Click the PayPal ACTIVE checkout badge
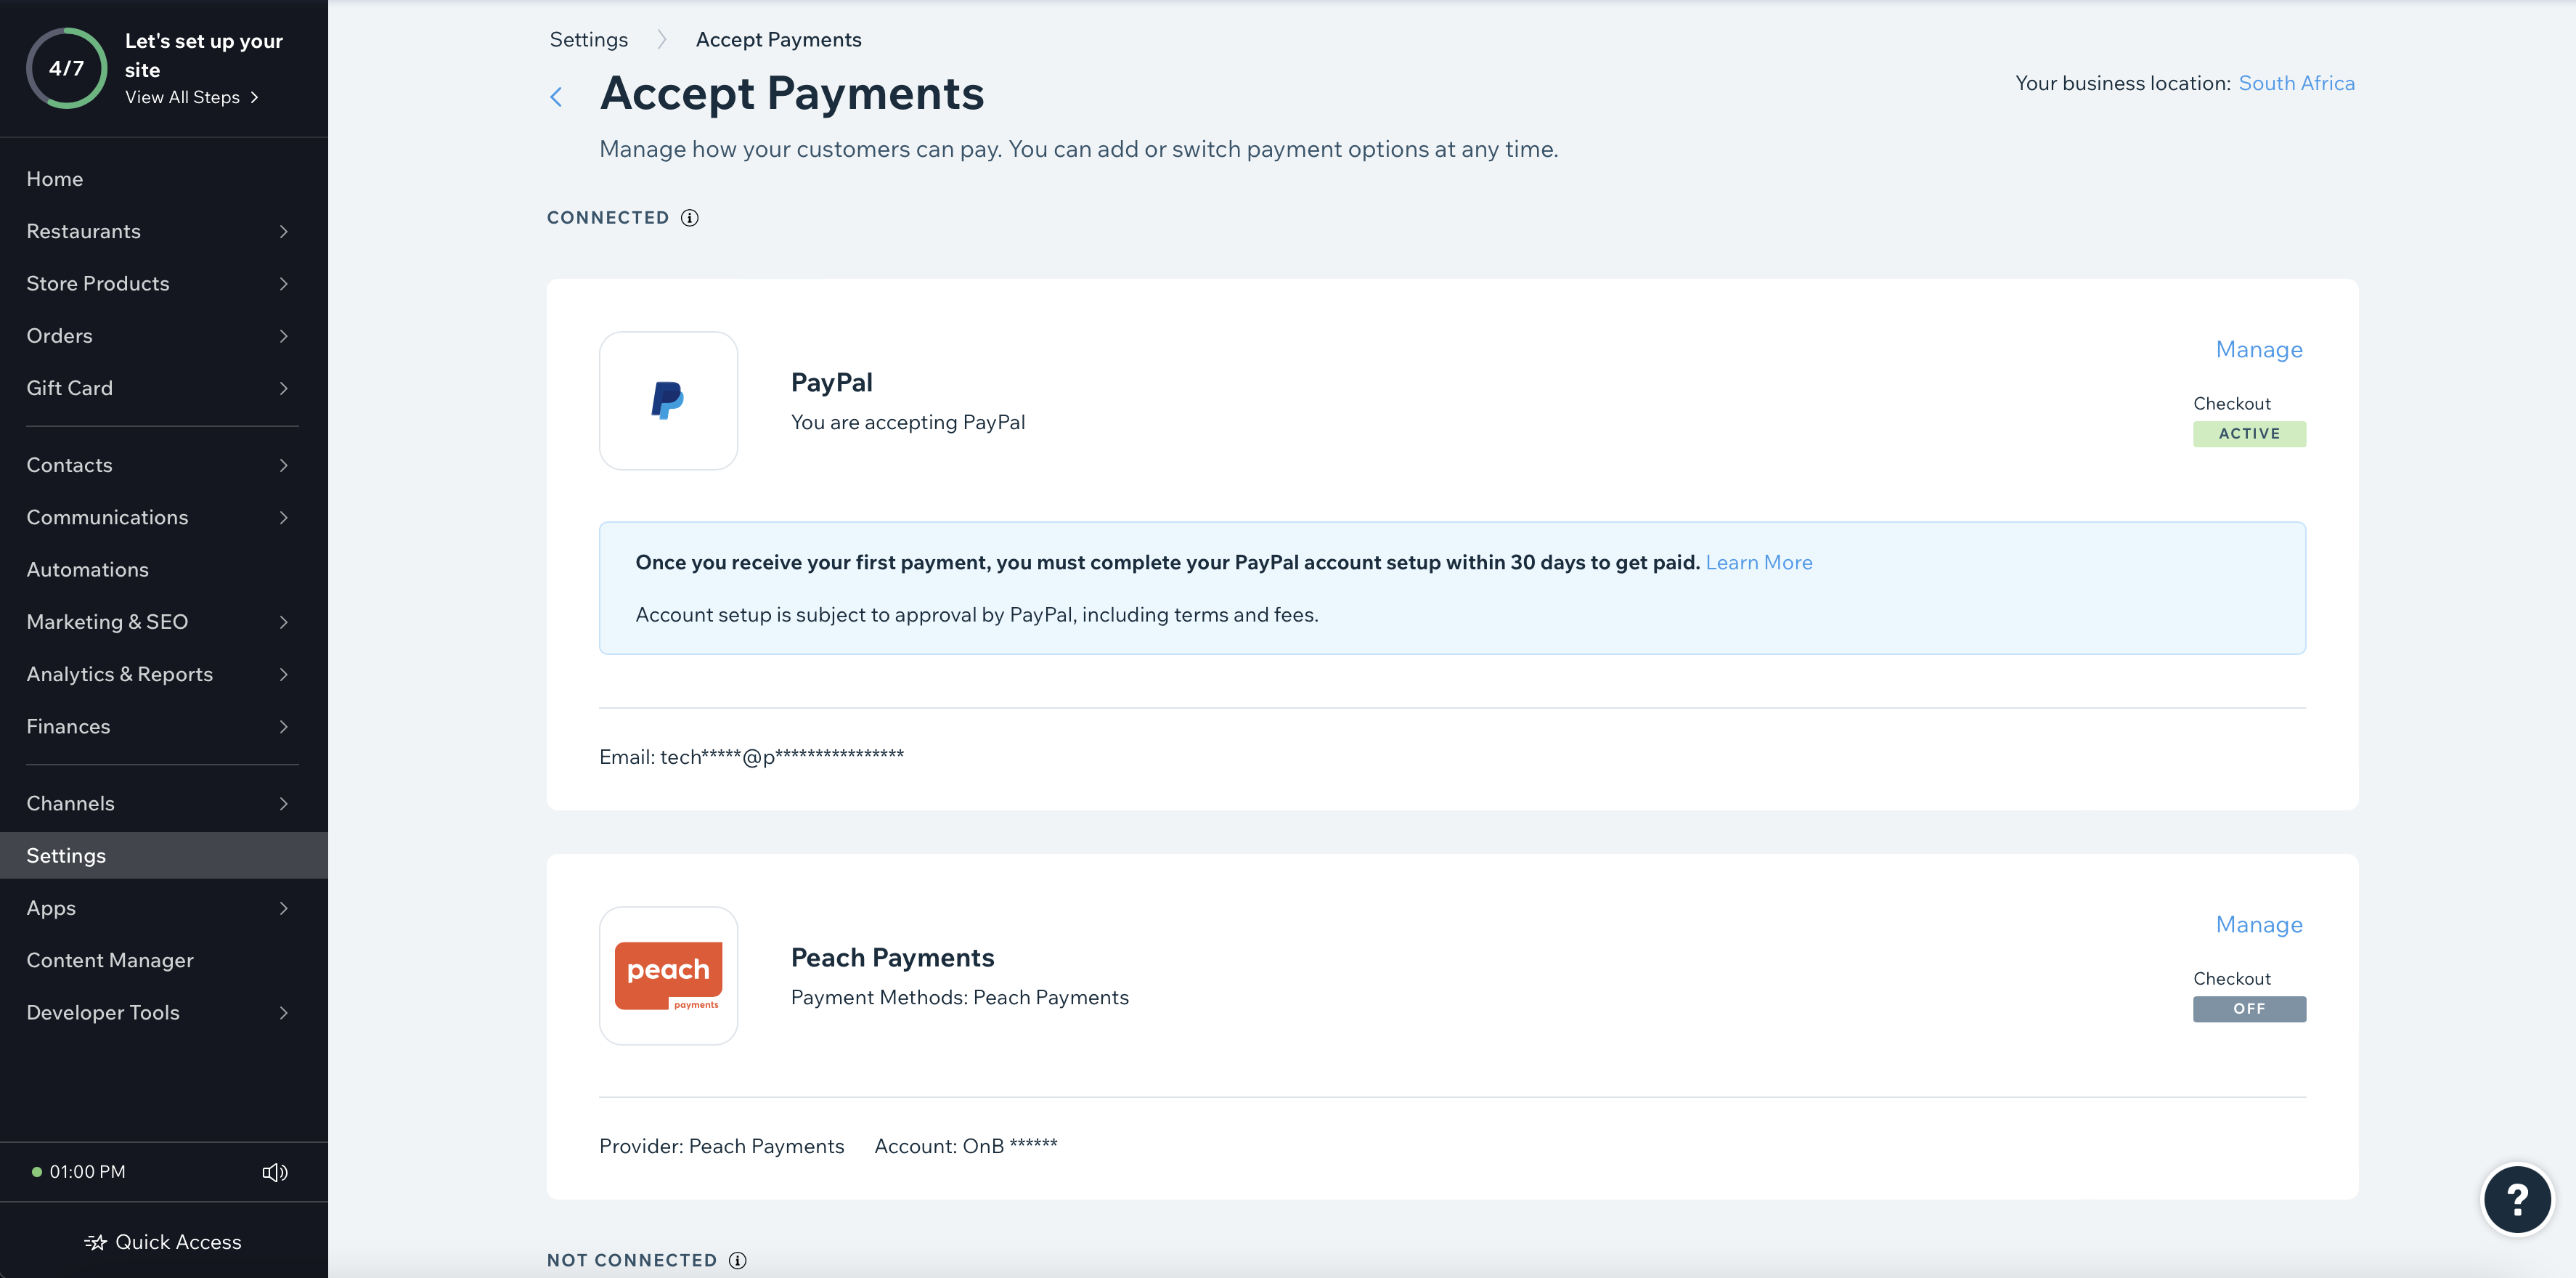Screen dimensions: 2576x1278 click(x=2249, y=434)
